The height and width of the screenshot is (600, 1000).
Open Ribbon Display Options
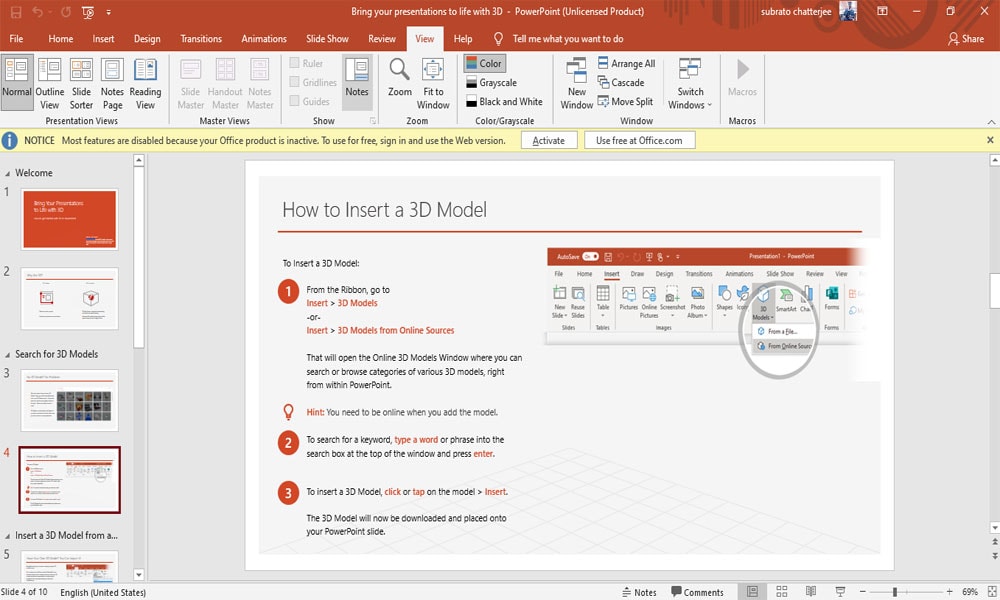click(882, 11)
